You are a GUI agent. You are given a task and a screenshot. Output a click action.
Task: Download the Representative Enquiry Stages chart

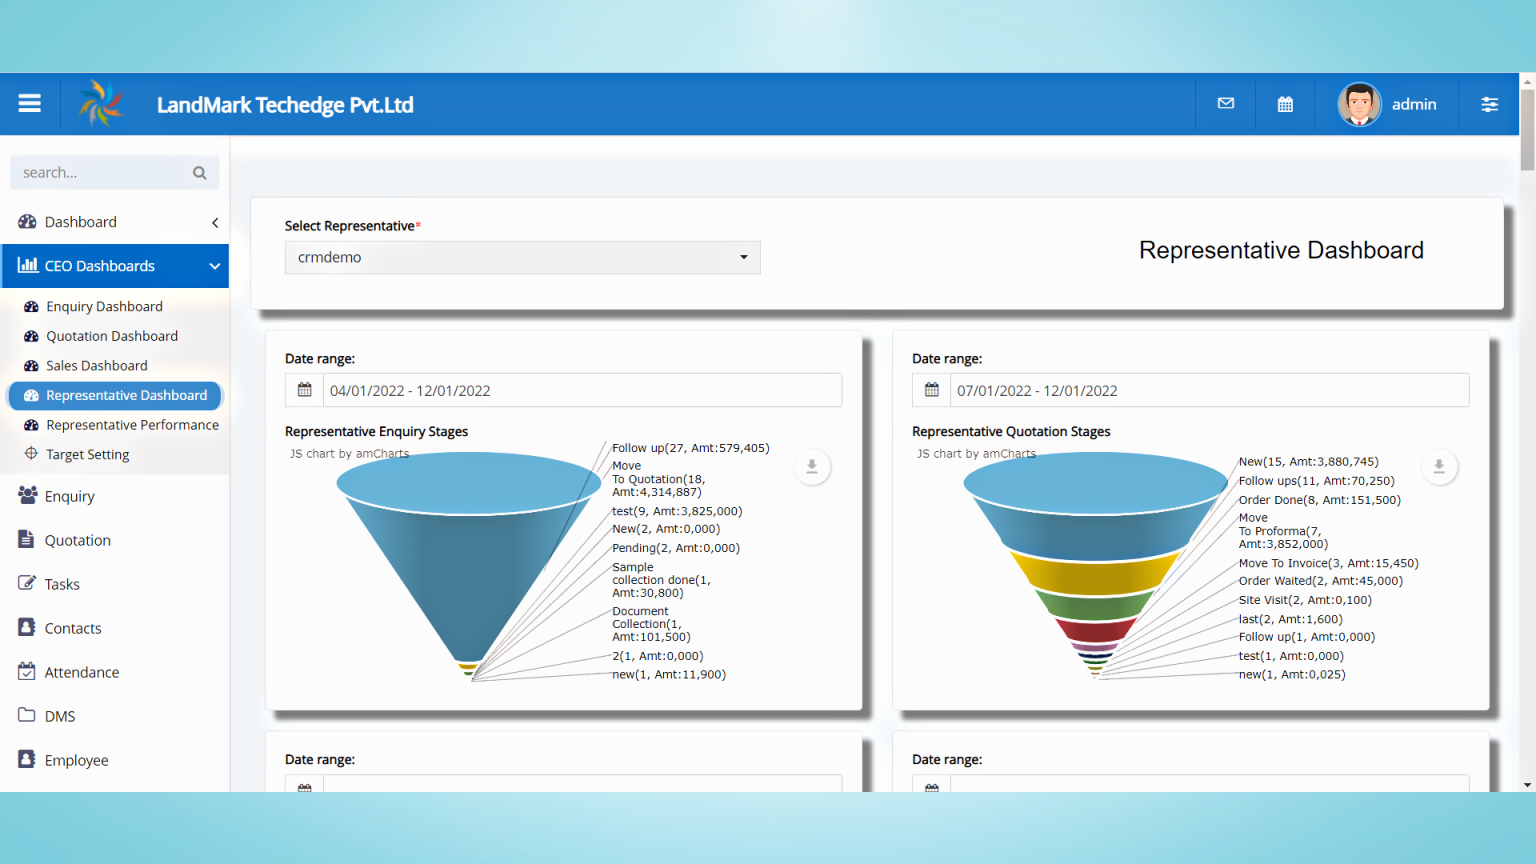click(x=812, y=466)
